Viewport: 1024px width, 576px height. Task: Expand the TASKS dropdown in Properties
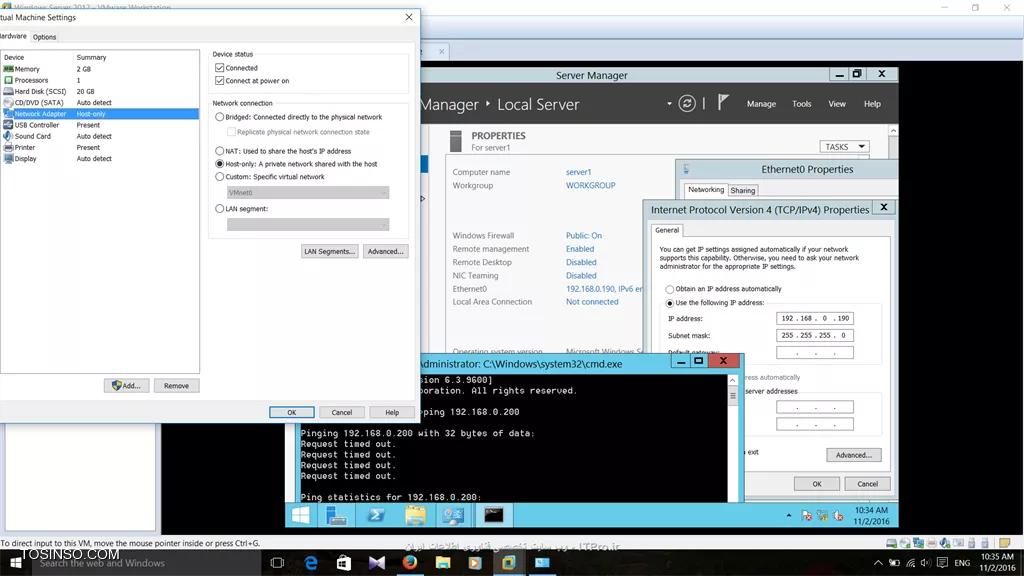tap(844, 146)
